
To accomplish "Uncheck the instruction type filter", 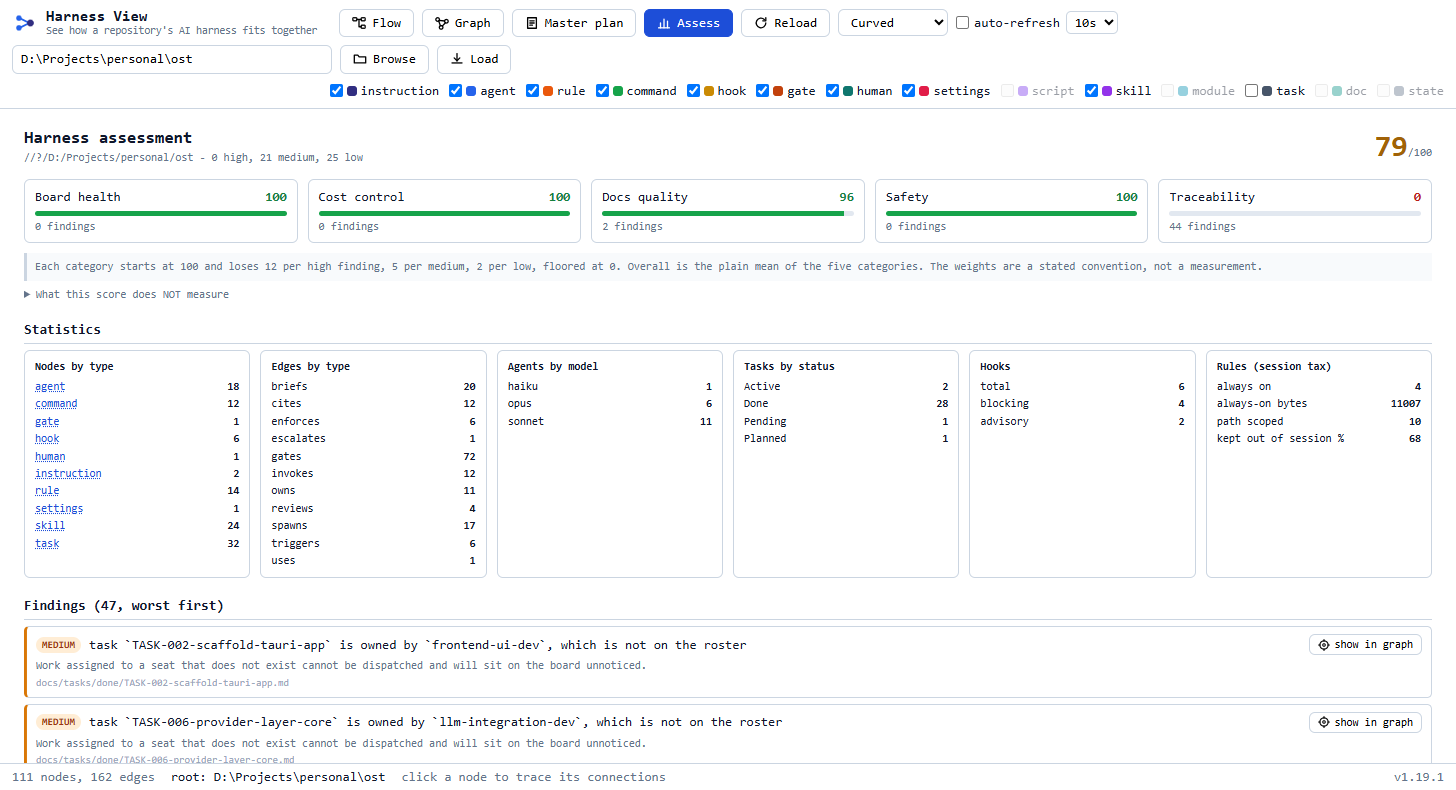I will tap(337, 91).
